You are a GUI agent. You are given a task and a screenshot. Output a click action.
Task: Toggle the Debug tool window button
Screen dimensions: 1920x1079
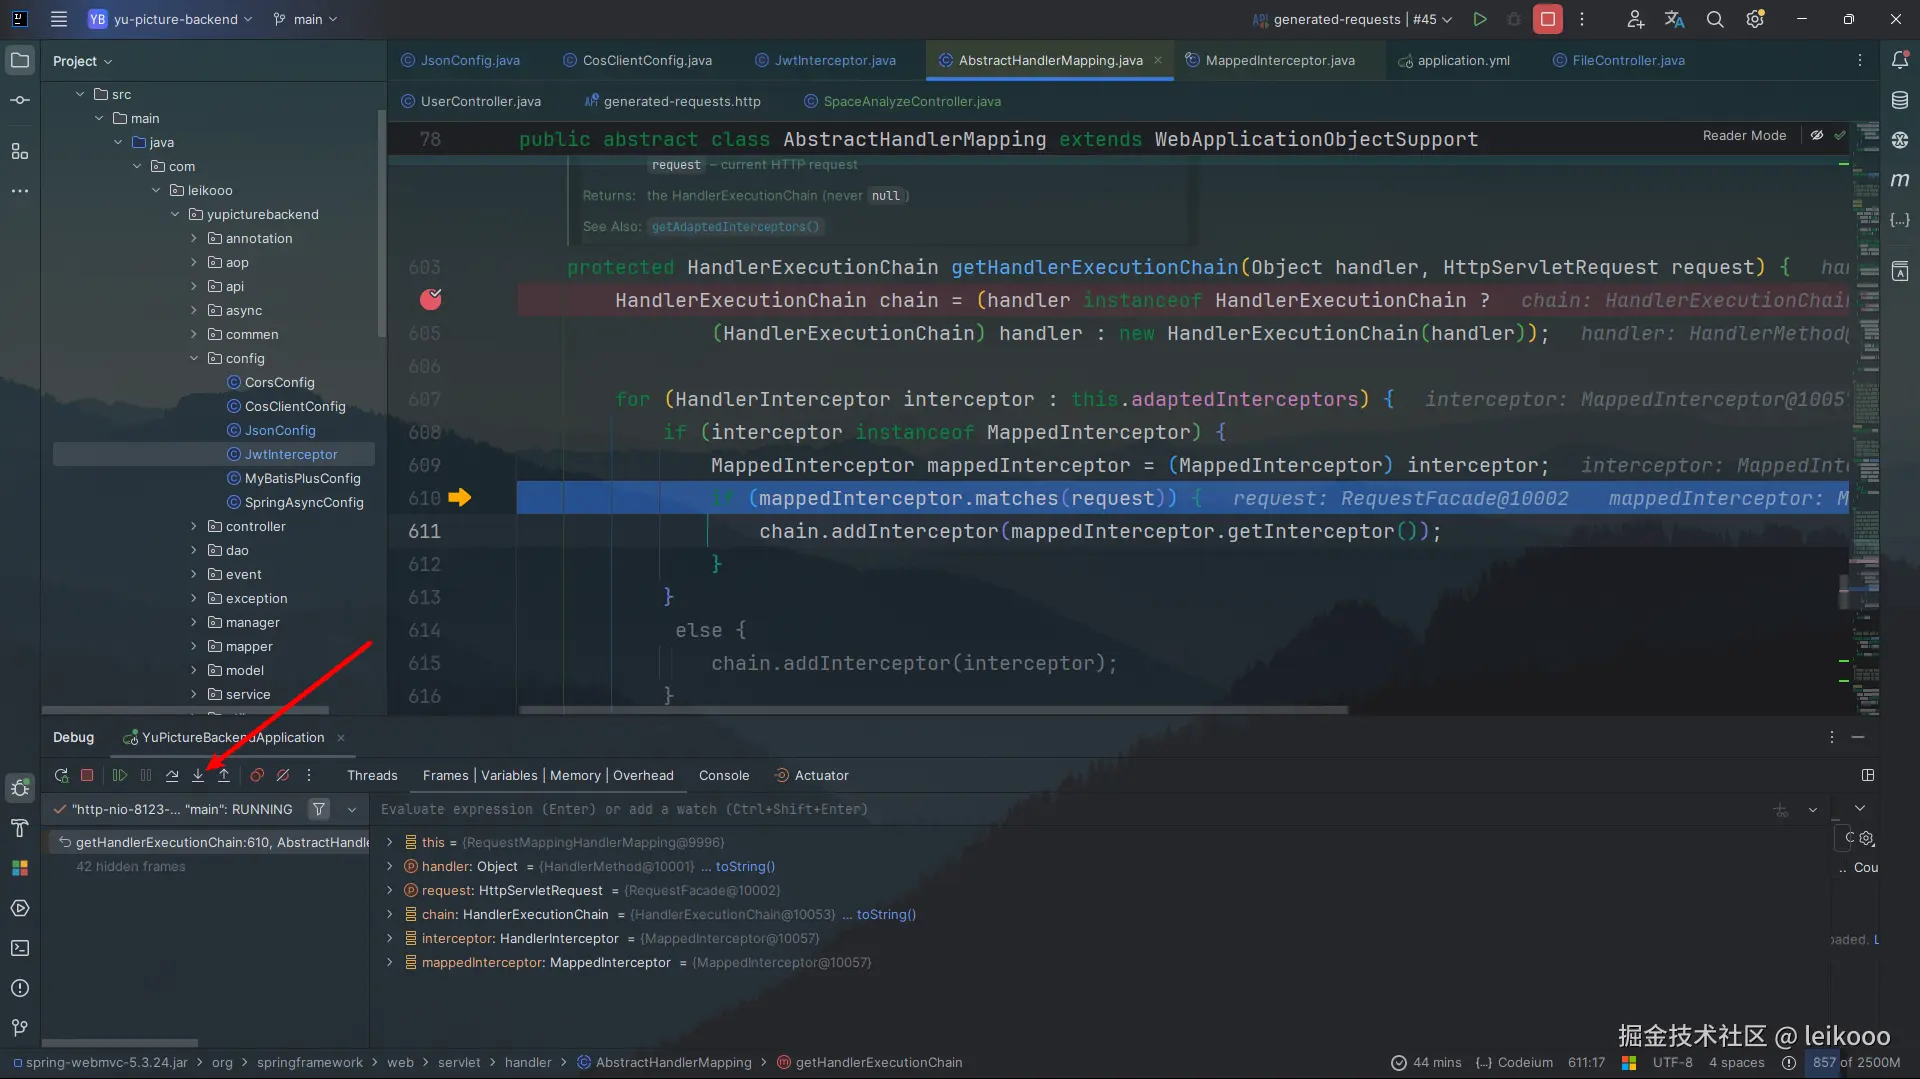(x=20, y=788)
